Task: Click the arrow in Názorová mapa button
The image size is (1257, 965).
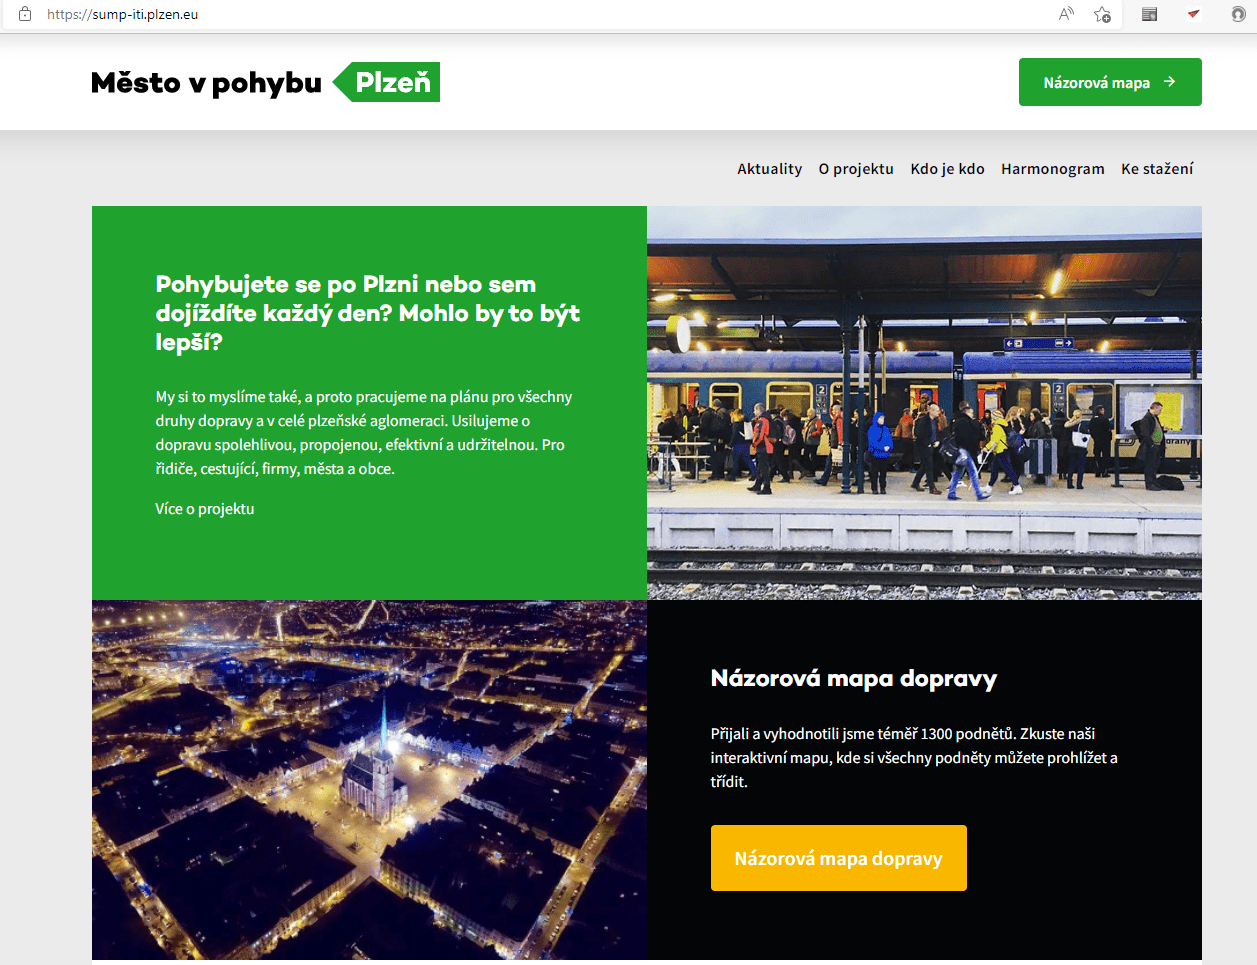Action: [1169, 82]
